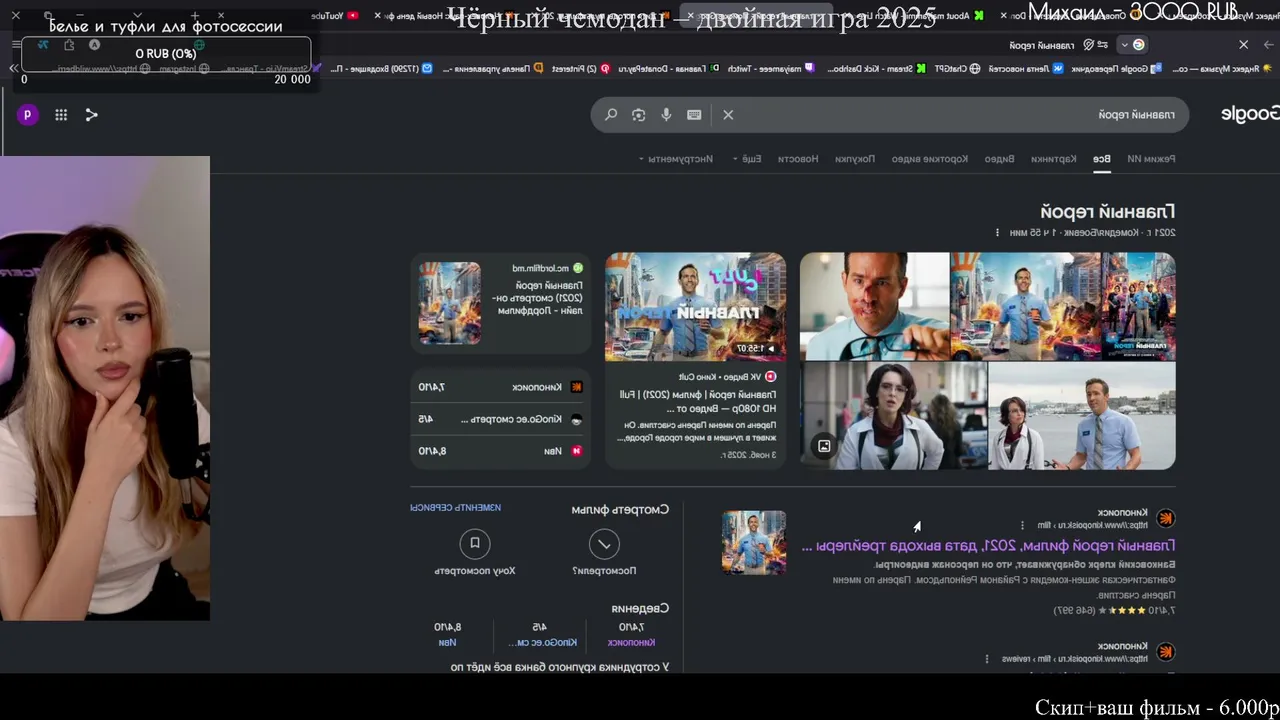Open the Новости tab

pos(798,159)
